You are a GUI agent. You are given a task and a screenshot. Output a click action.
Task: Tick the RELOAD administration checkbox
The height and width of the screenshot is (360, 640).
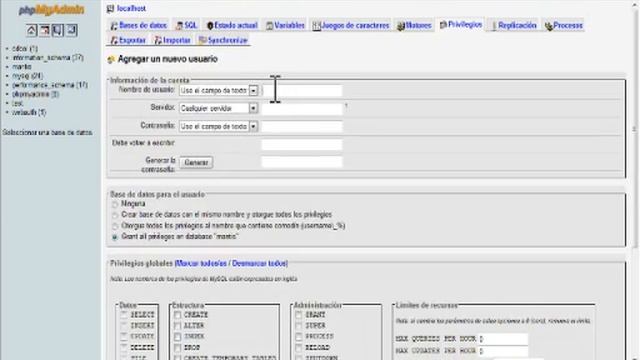[299, 348]
